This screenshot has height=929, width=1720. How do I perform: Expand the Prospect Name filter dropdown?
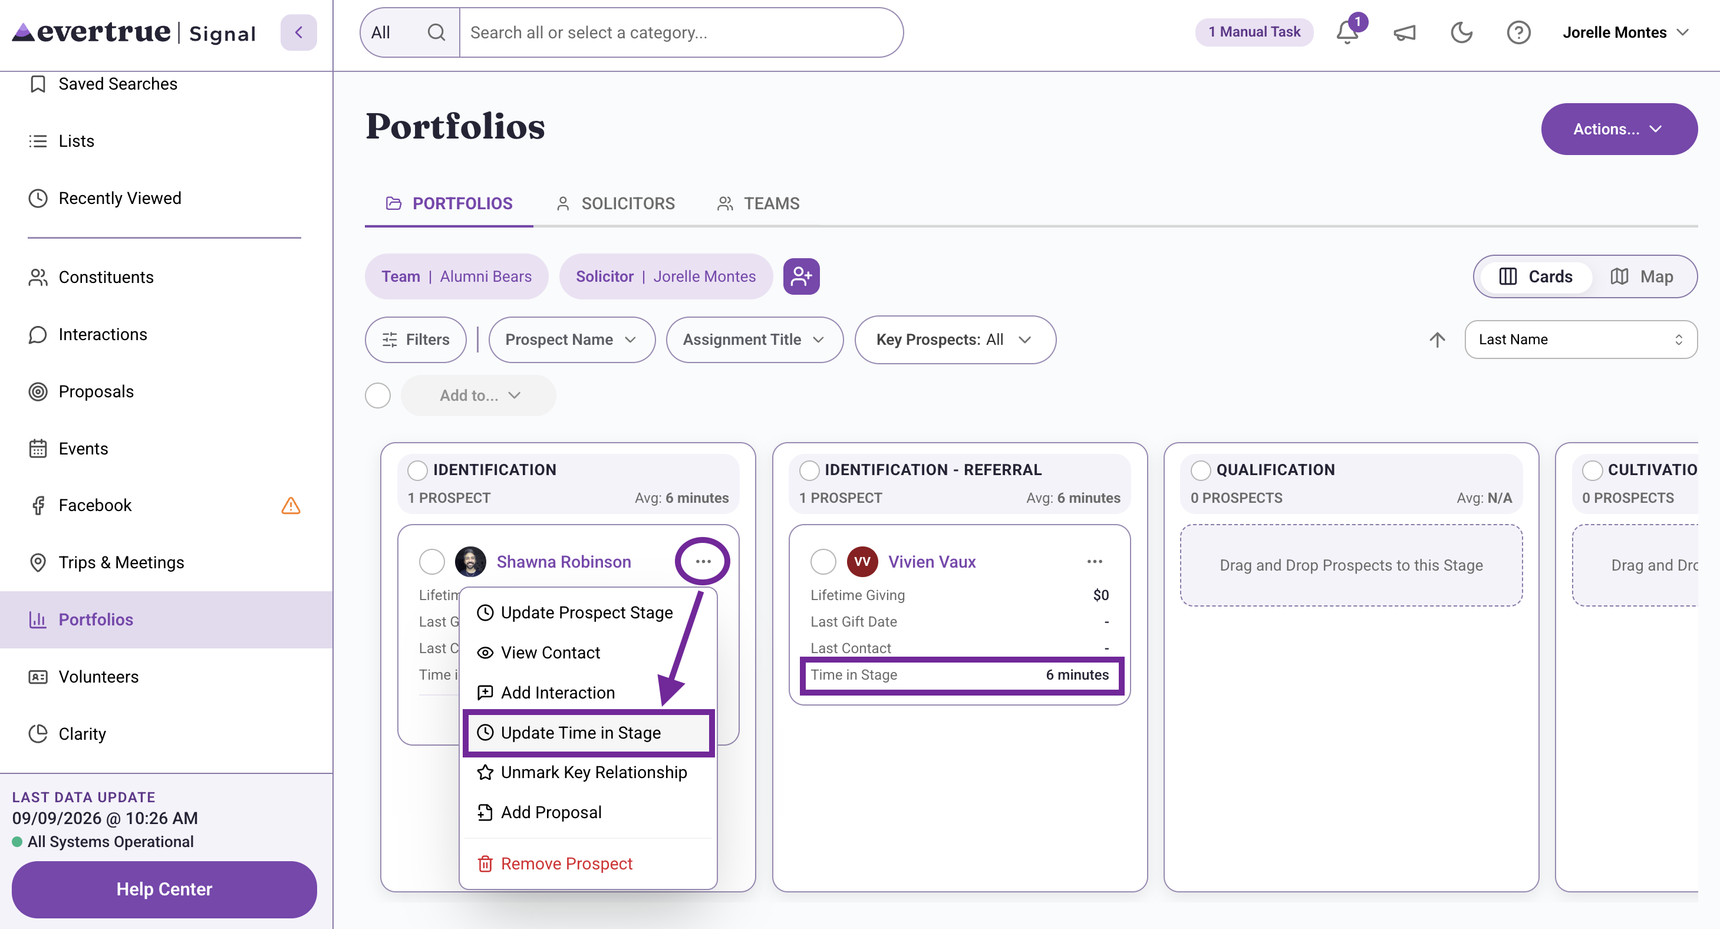[572, 340]
